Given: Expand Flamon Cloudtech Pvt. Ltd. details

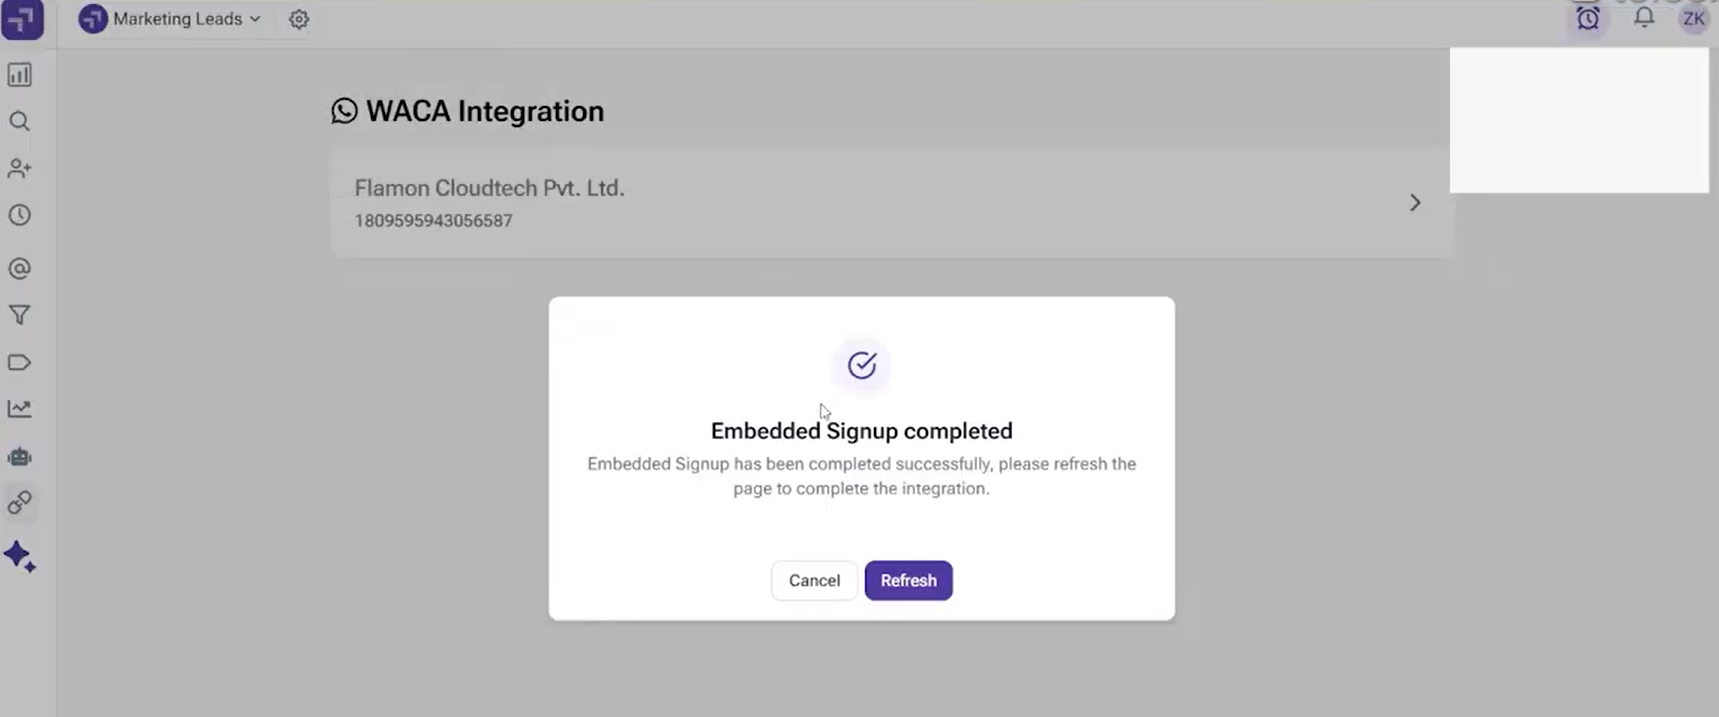Looking at the screenshot, I should (1415, 202).
